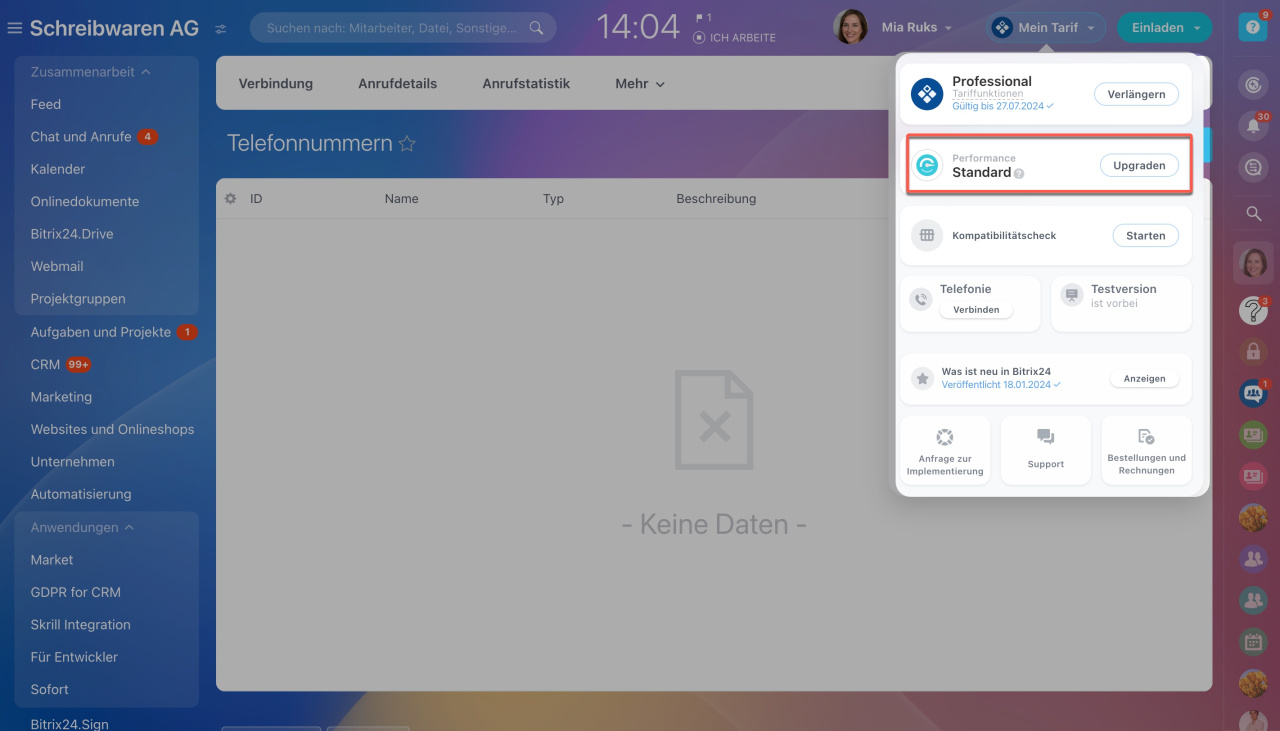
Task: Click the Upgraden button for Performance Standard
Action: coord(1139,166)
